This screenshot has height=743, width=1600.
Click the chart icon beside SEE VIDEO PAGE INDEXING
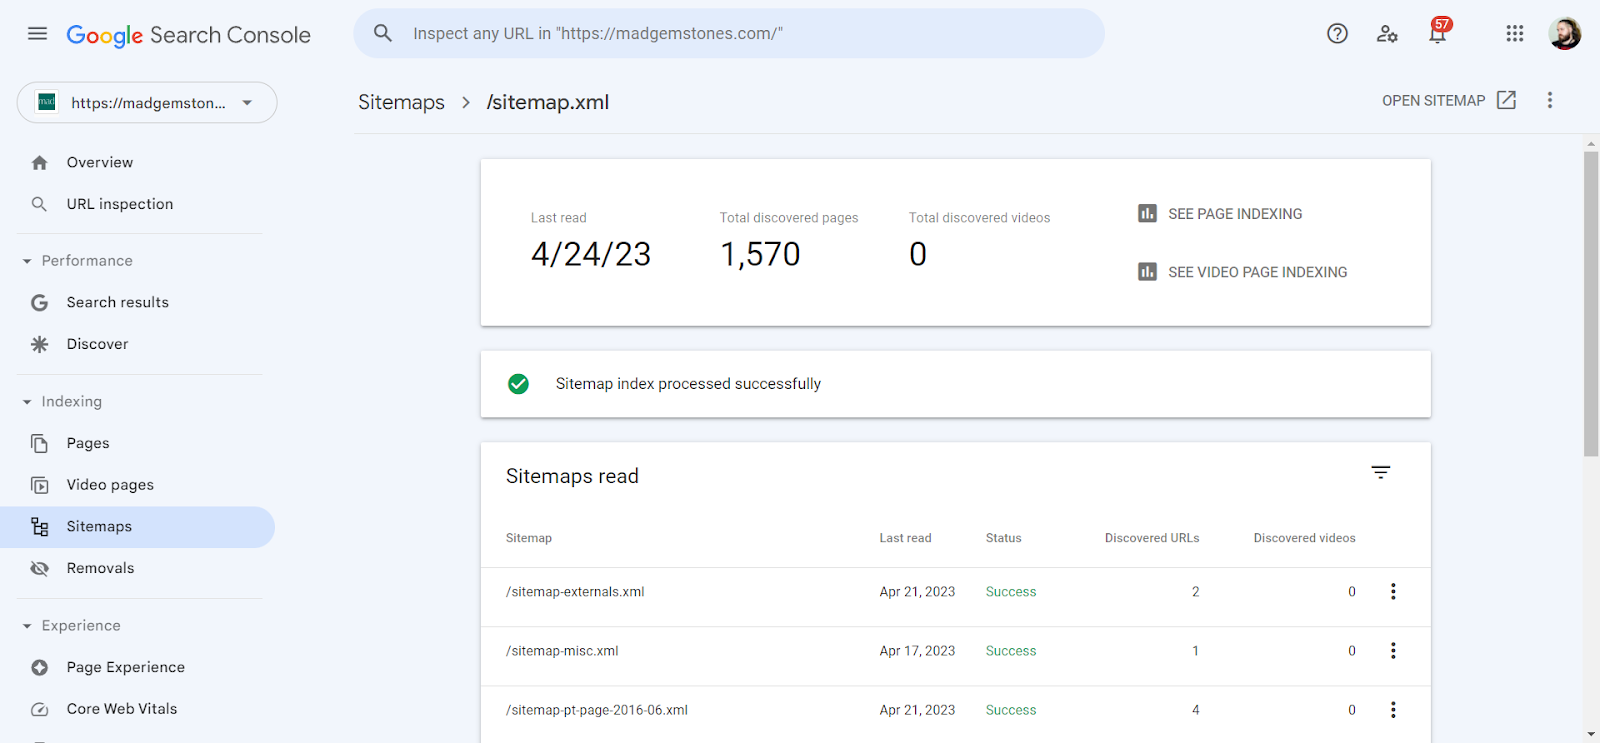pyautogui.click(x=1147, y=272)
